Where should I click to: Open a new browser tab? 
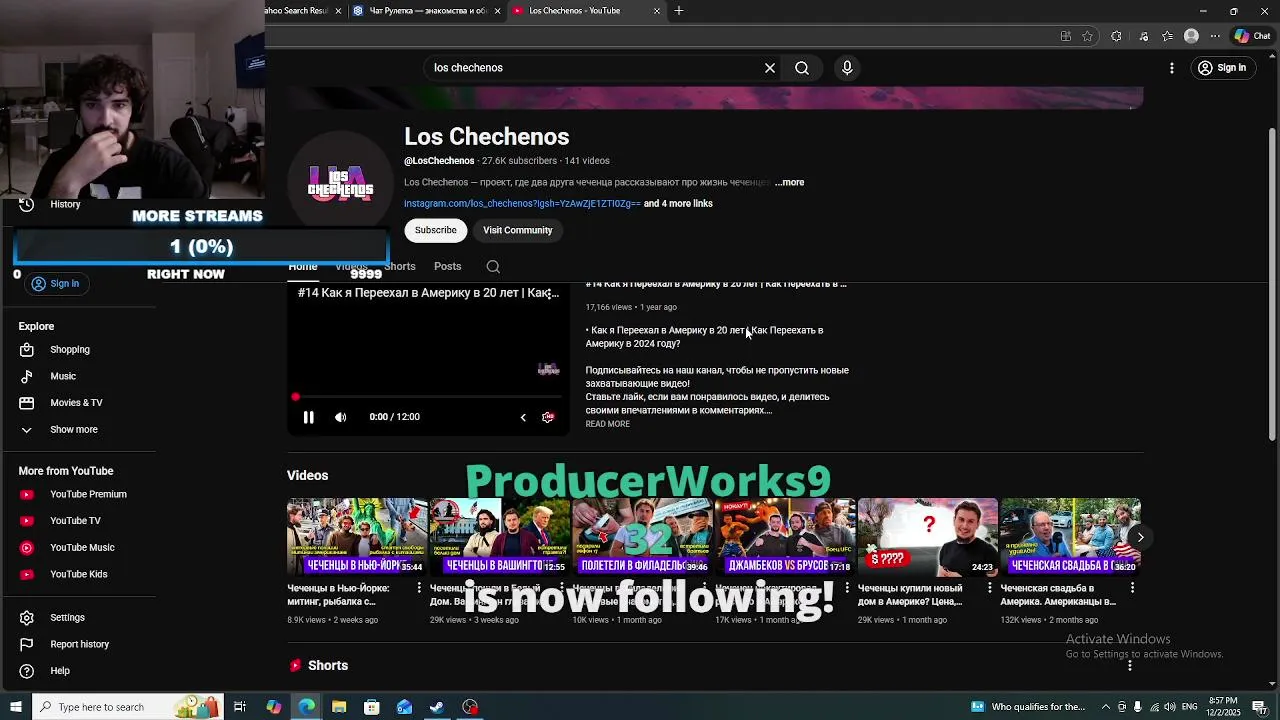pos(679,11)
